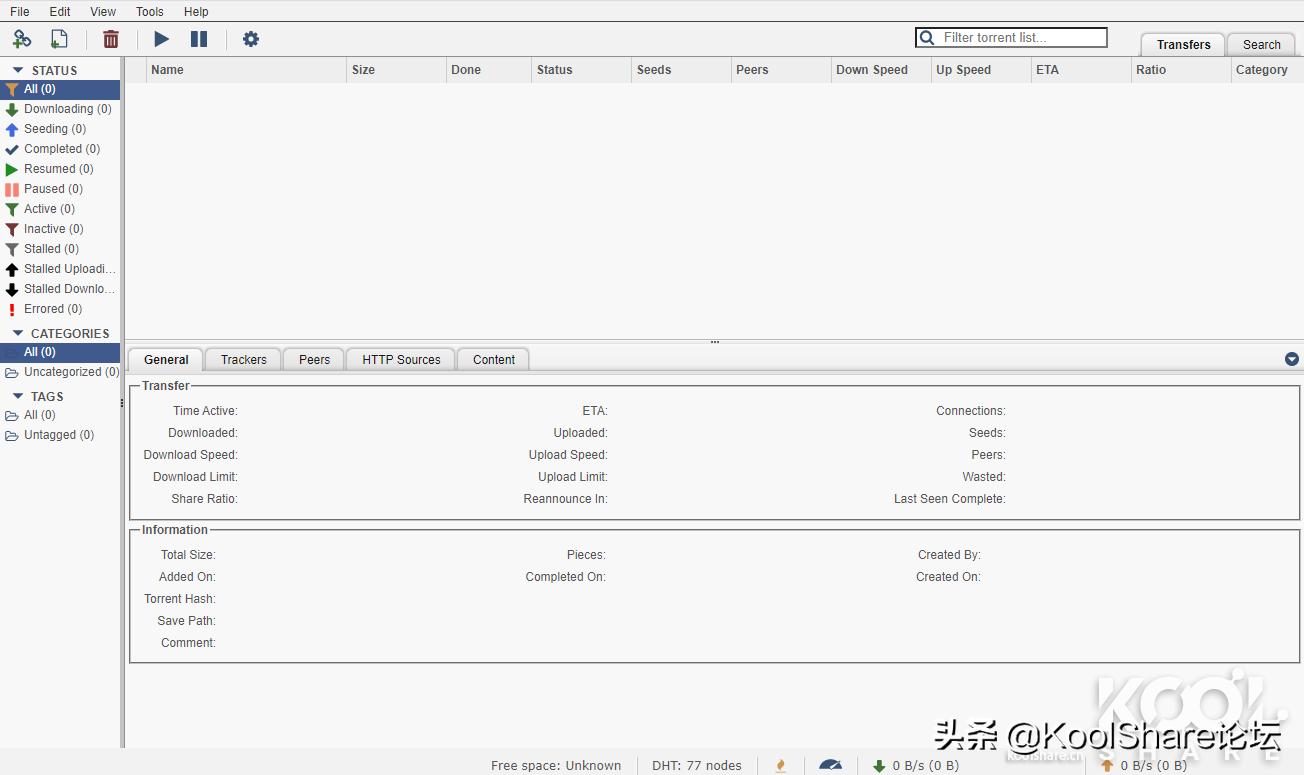Select the Stalled (0) filter
1304x775 pixels.
pyautogui.click(x=60, y=249)
